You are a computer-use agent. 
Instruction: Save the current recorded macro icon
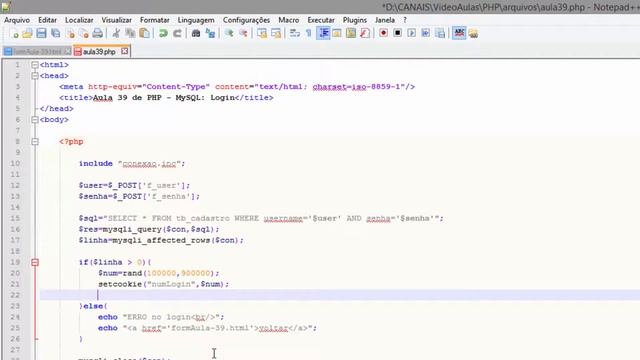click(x=440, y=33)
